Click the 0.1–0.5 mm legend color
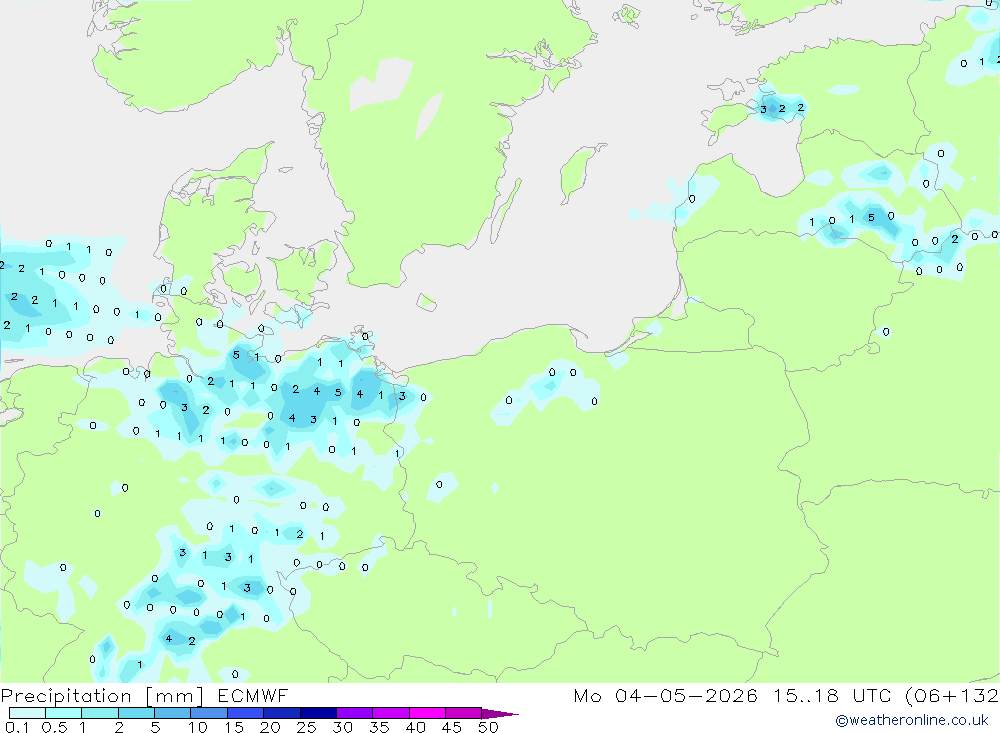The height and width of the screenshot is (733, 1000). pyautogui.click(x=27, y=713)
